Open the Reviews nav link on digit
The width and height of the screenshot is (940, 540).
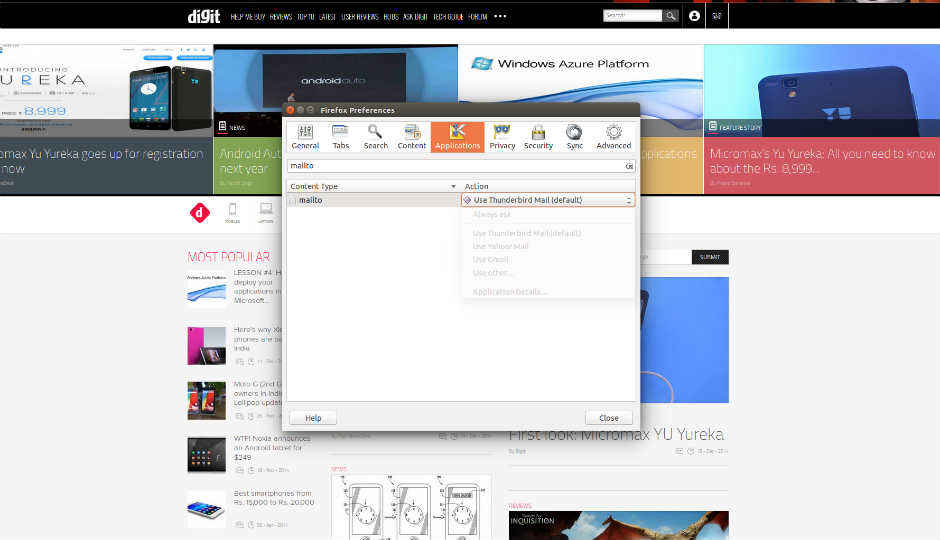click(281, 17)
